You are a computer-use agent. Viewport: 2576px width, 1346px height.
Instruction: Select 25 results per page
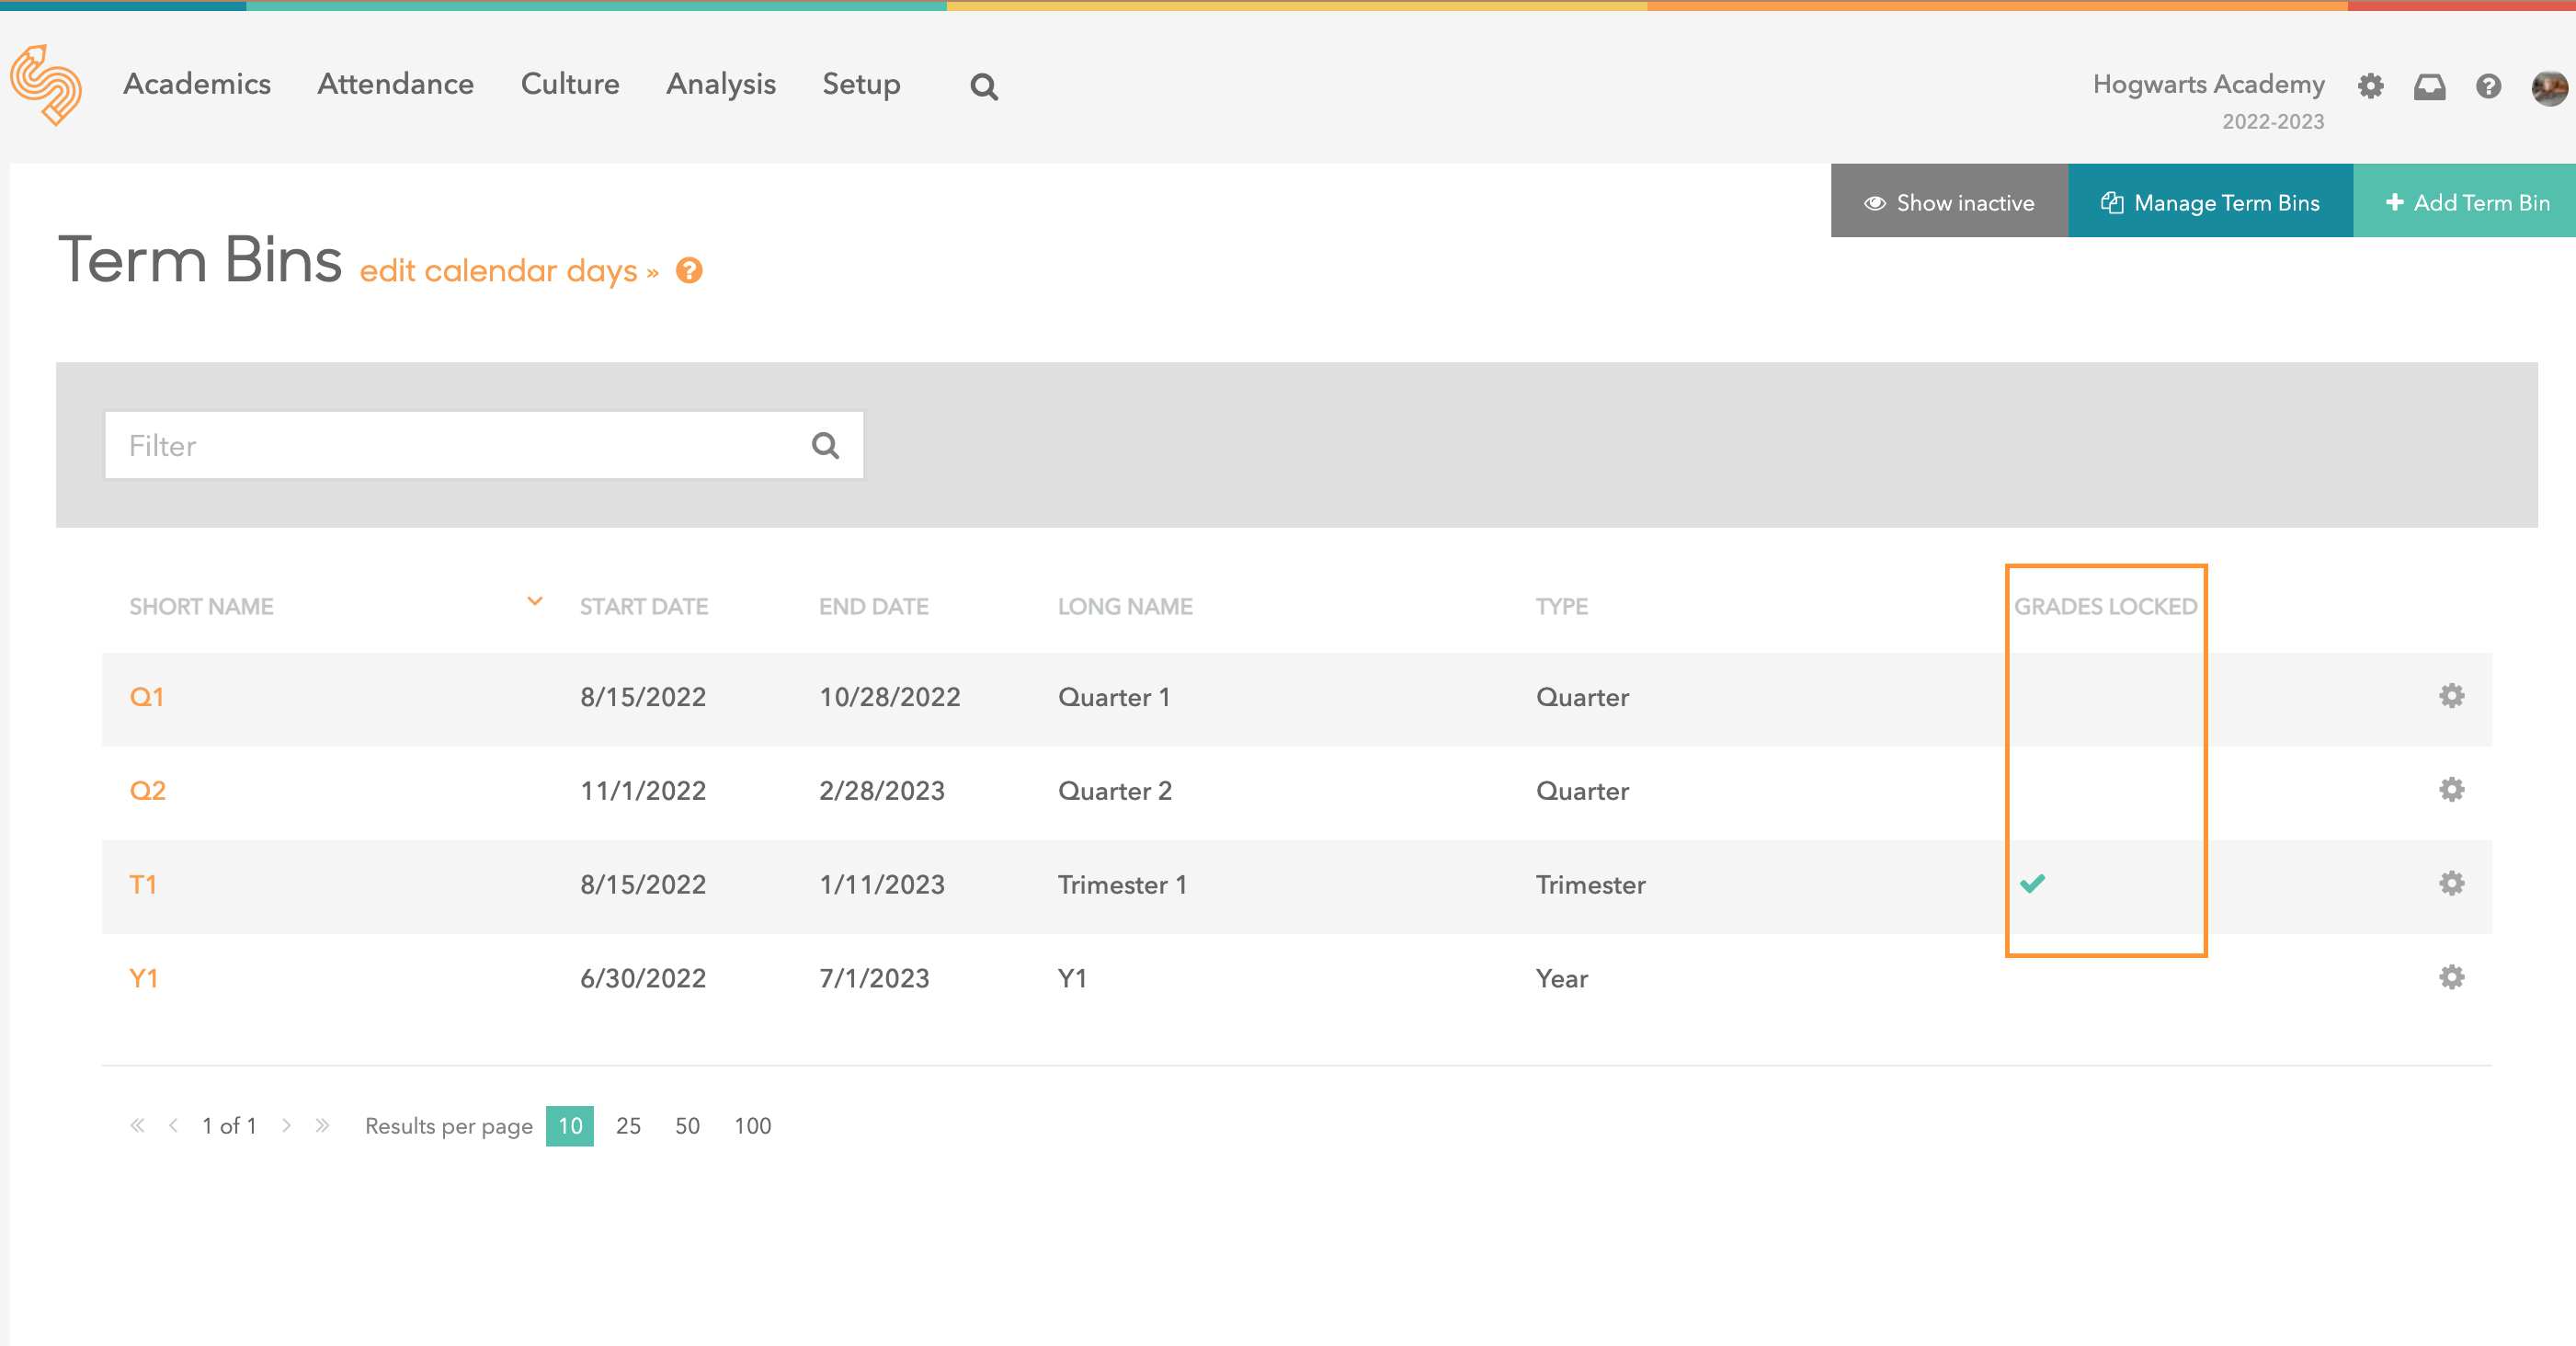coord(628,1126)
